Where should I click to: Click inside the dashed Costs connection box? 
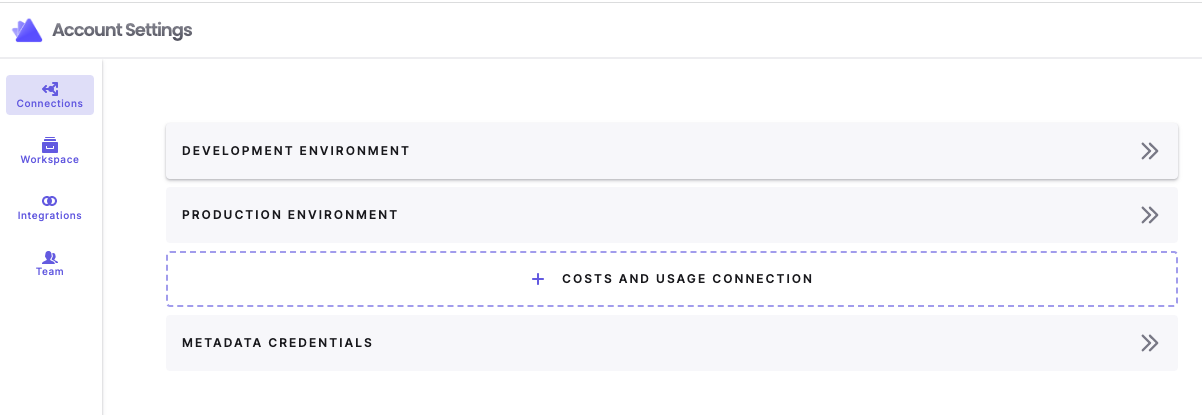(x=950, y=279)
